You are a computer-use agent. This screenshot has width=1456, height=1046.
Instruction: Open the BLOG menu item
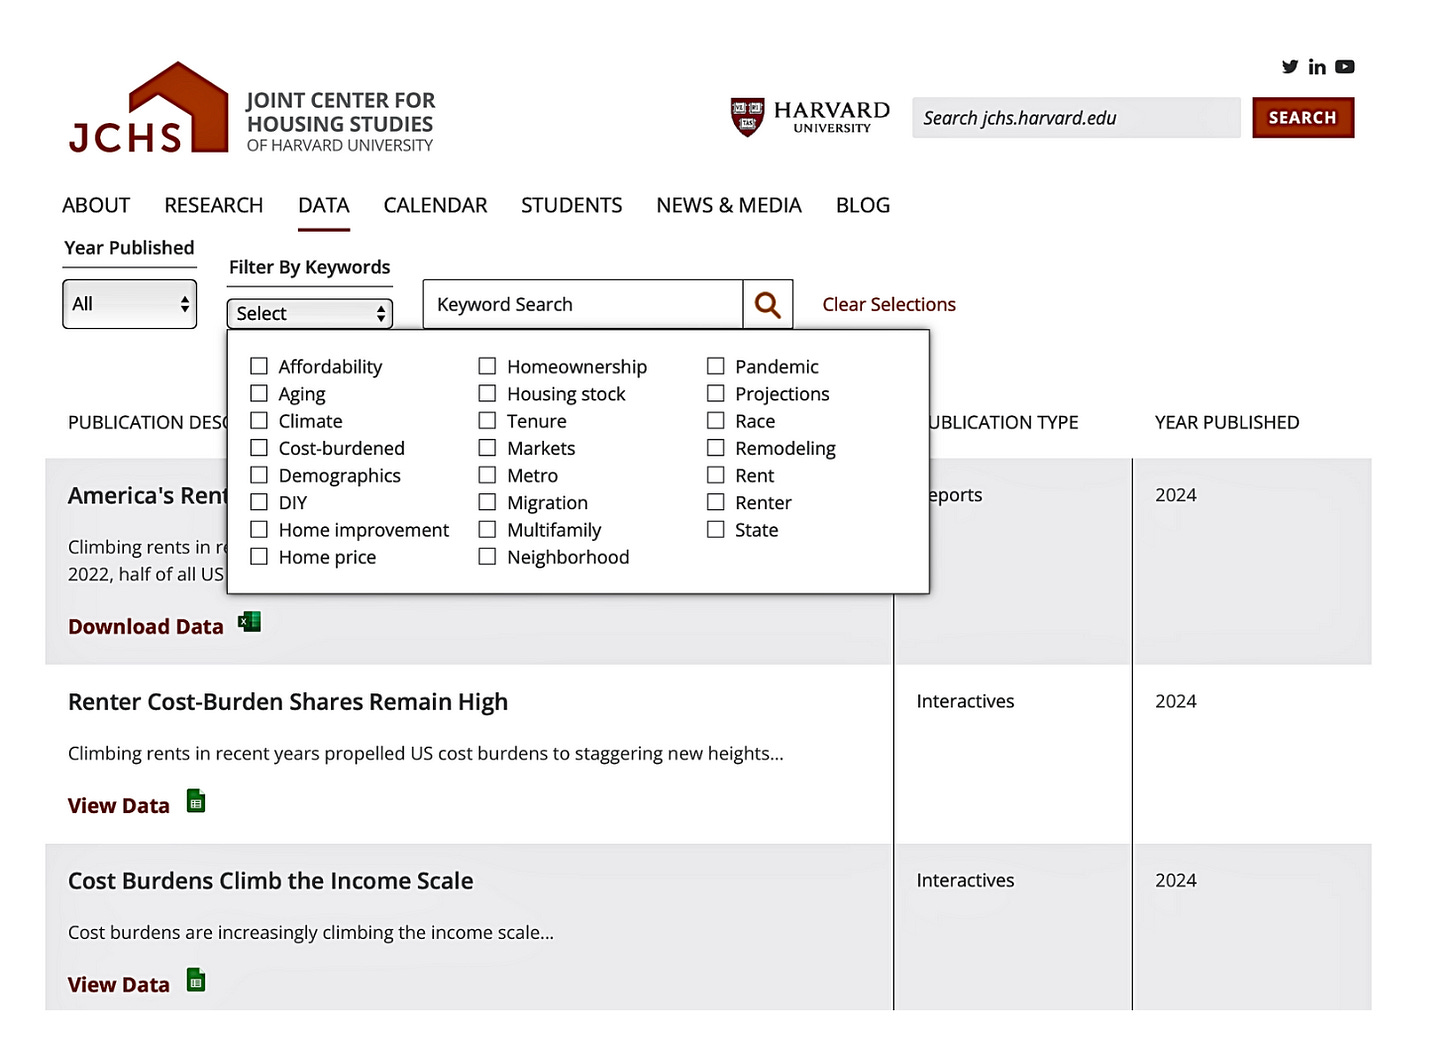(863, 205)
